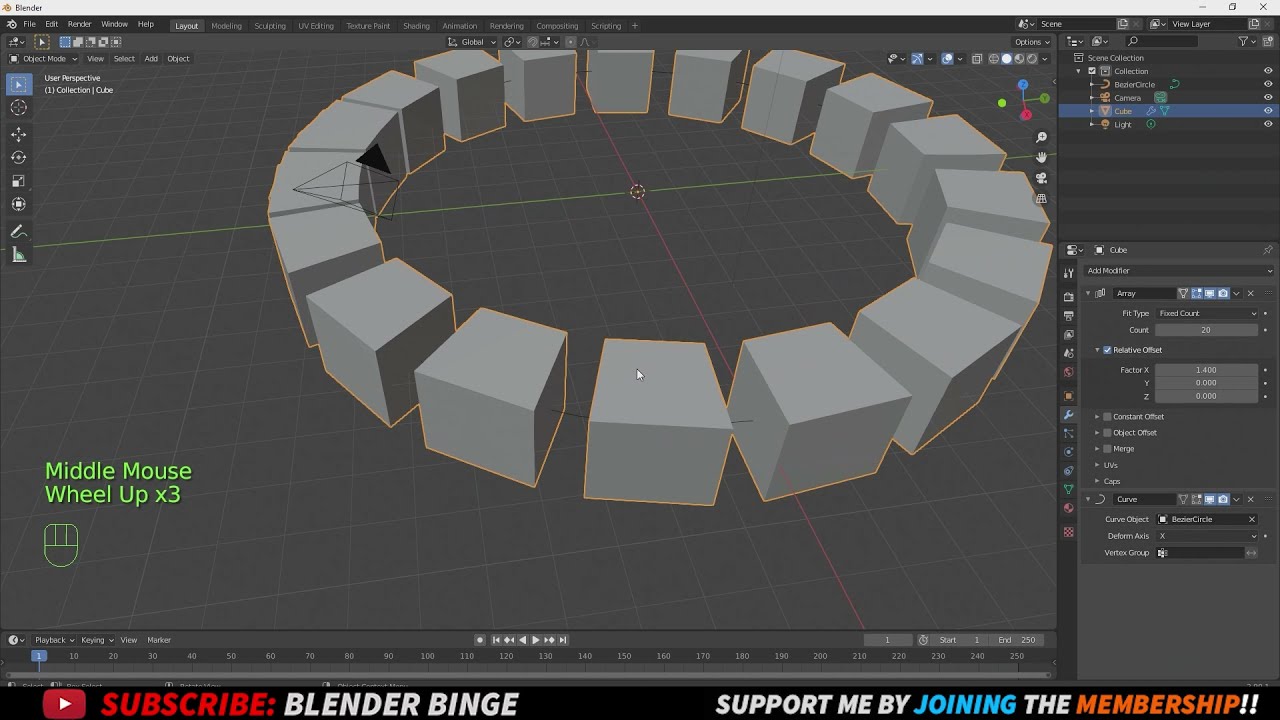Pick the Measure ruler tool
1280x720 pixels.
[18, 256]
